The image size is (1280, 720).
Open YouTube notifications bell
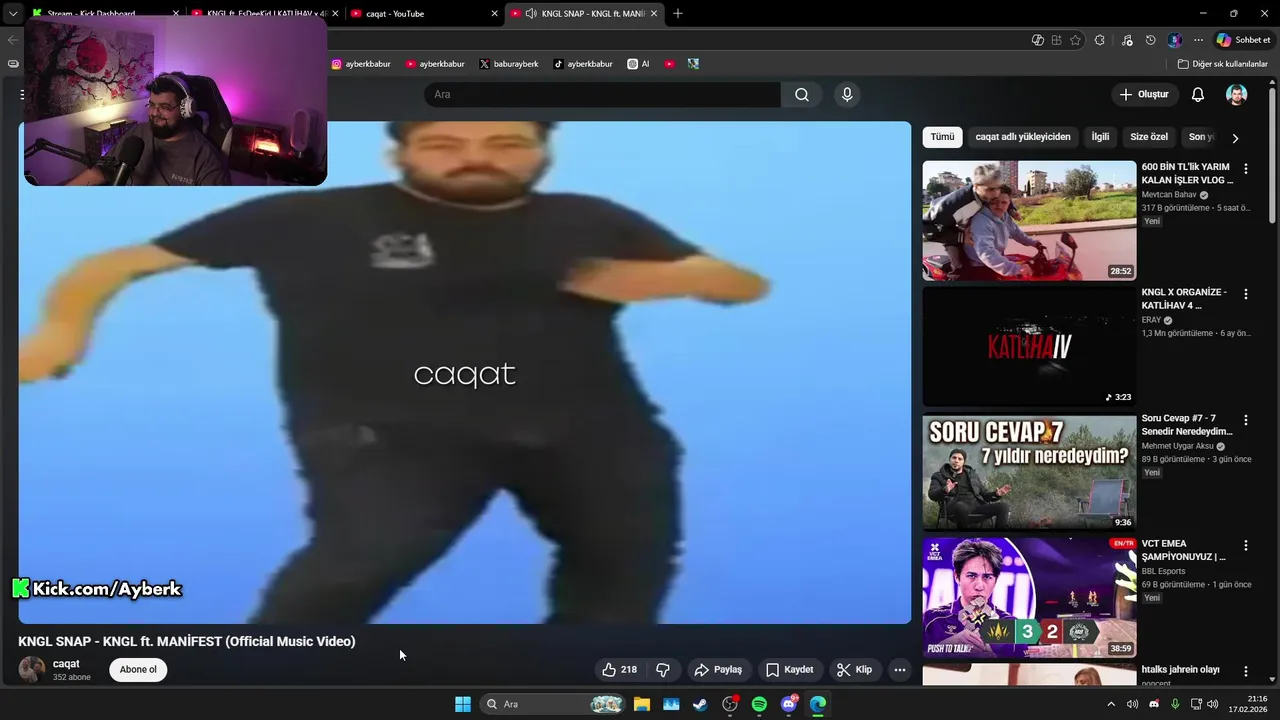tap(1198, 94)
